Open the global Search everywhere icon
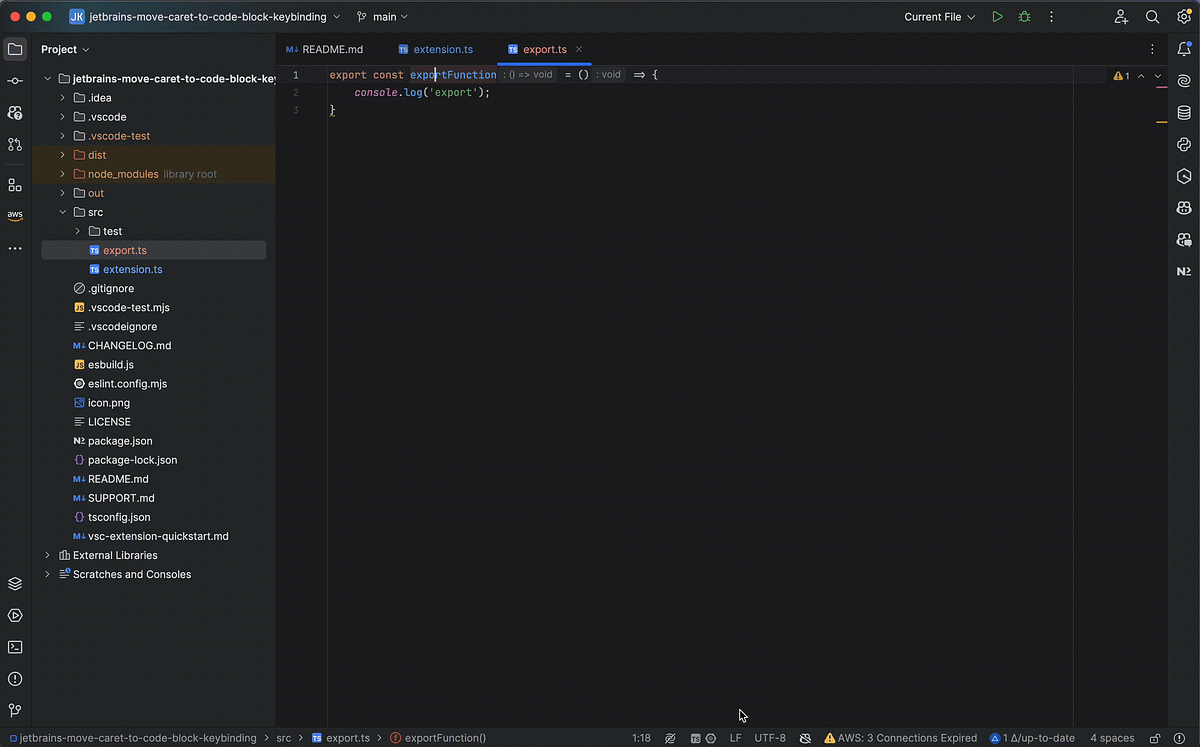The image size is (1200, 747). (x=1152, y=16)
